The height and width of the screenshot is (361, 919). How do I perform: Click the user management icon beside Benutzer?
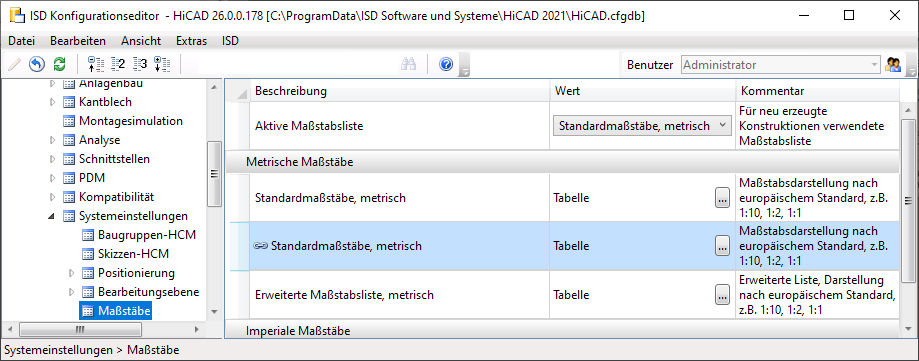(x=893, y=64)
